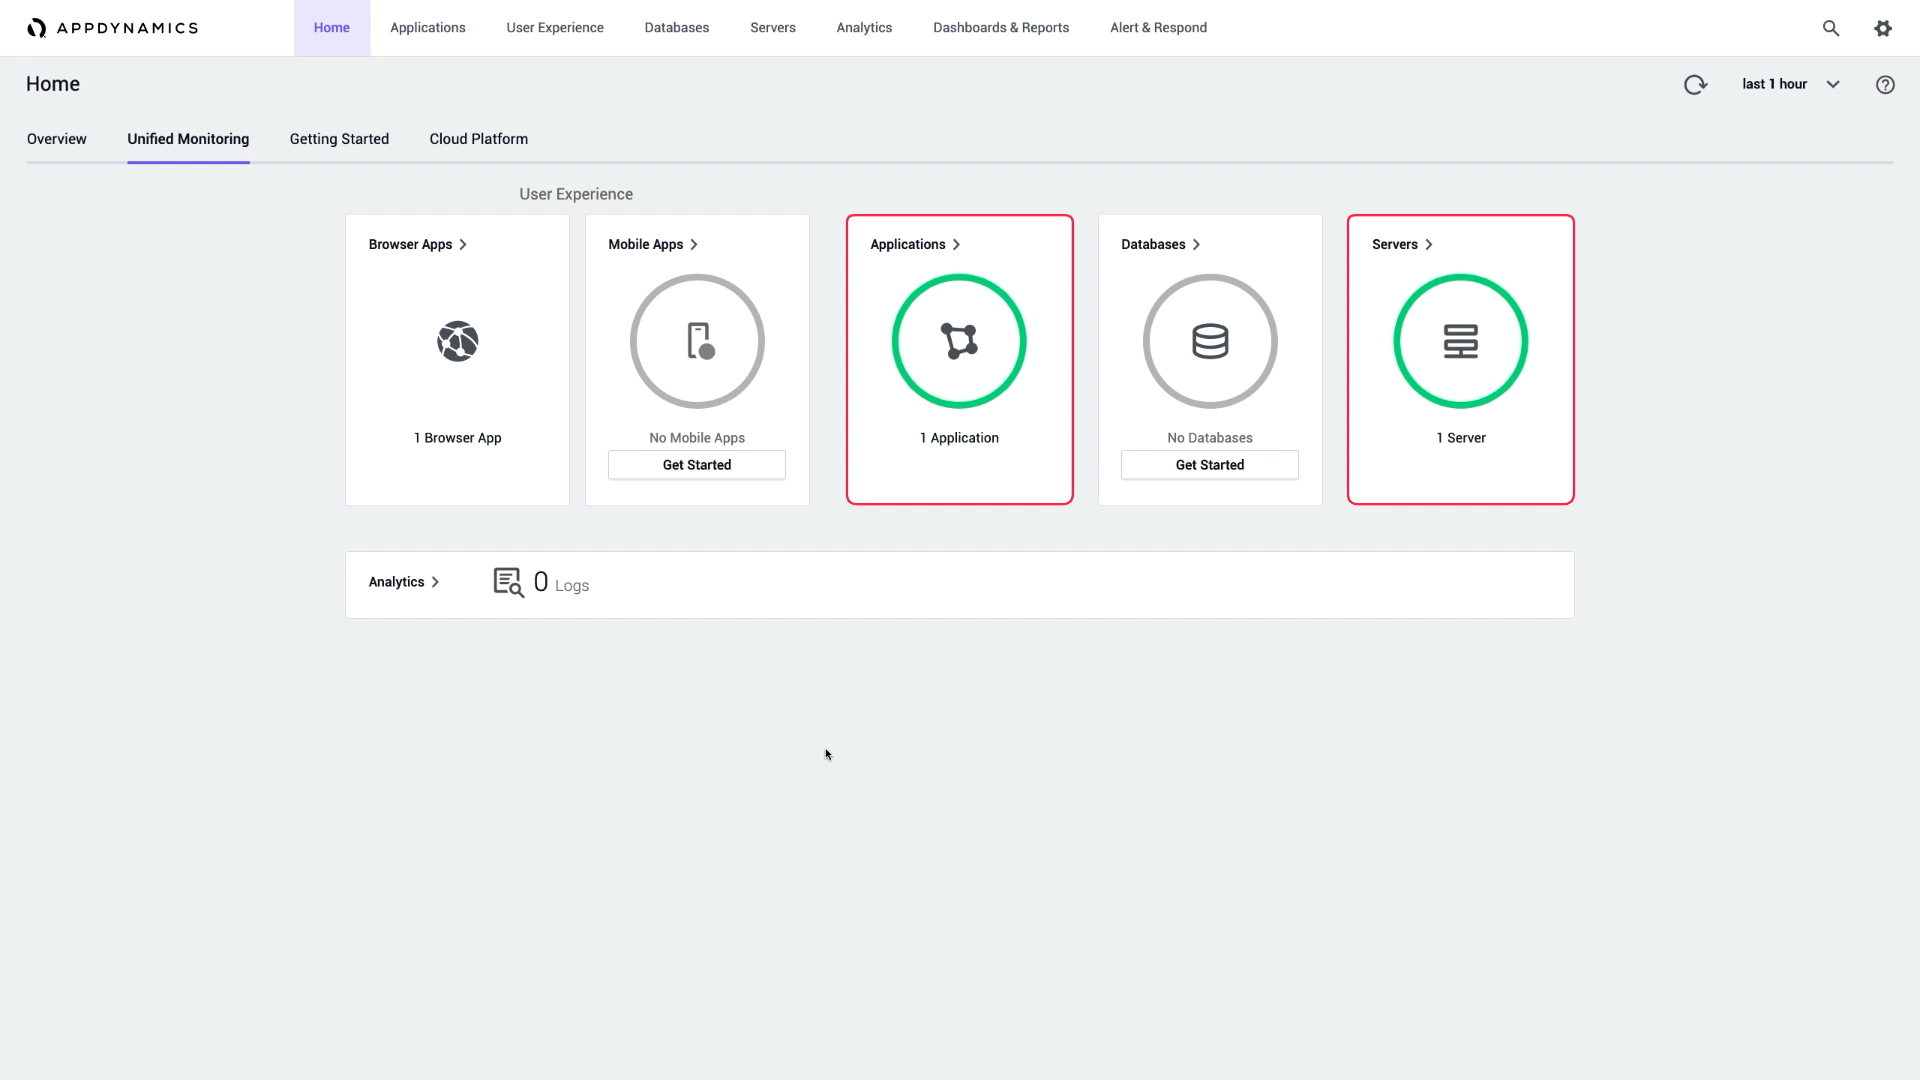Click Get Started under No Mobile Apps
1920x1080 pixels.
pos(697,465)
